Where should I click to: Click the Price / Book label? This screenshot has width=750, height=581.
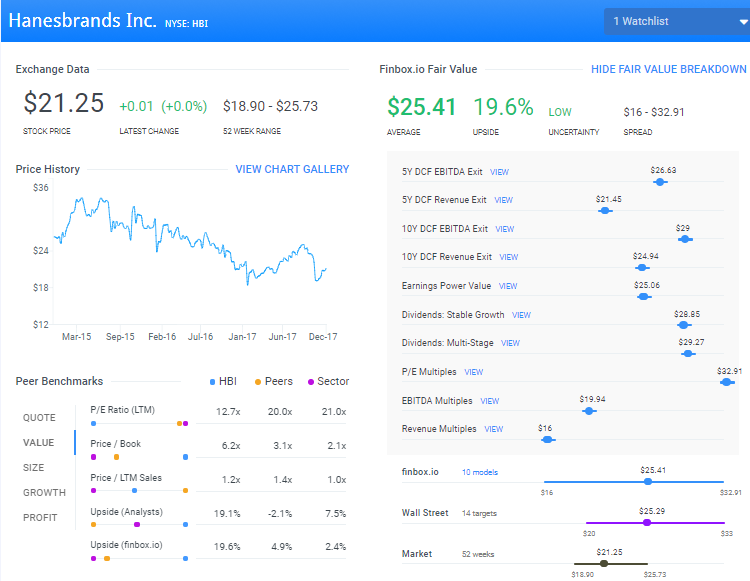(115, 444)
